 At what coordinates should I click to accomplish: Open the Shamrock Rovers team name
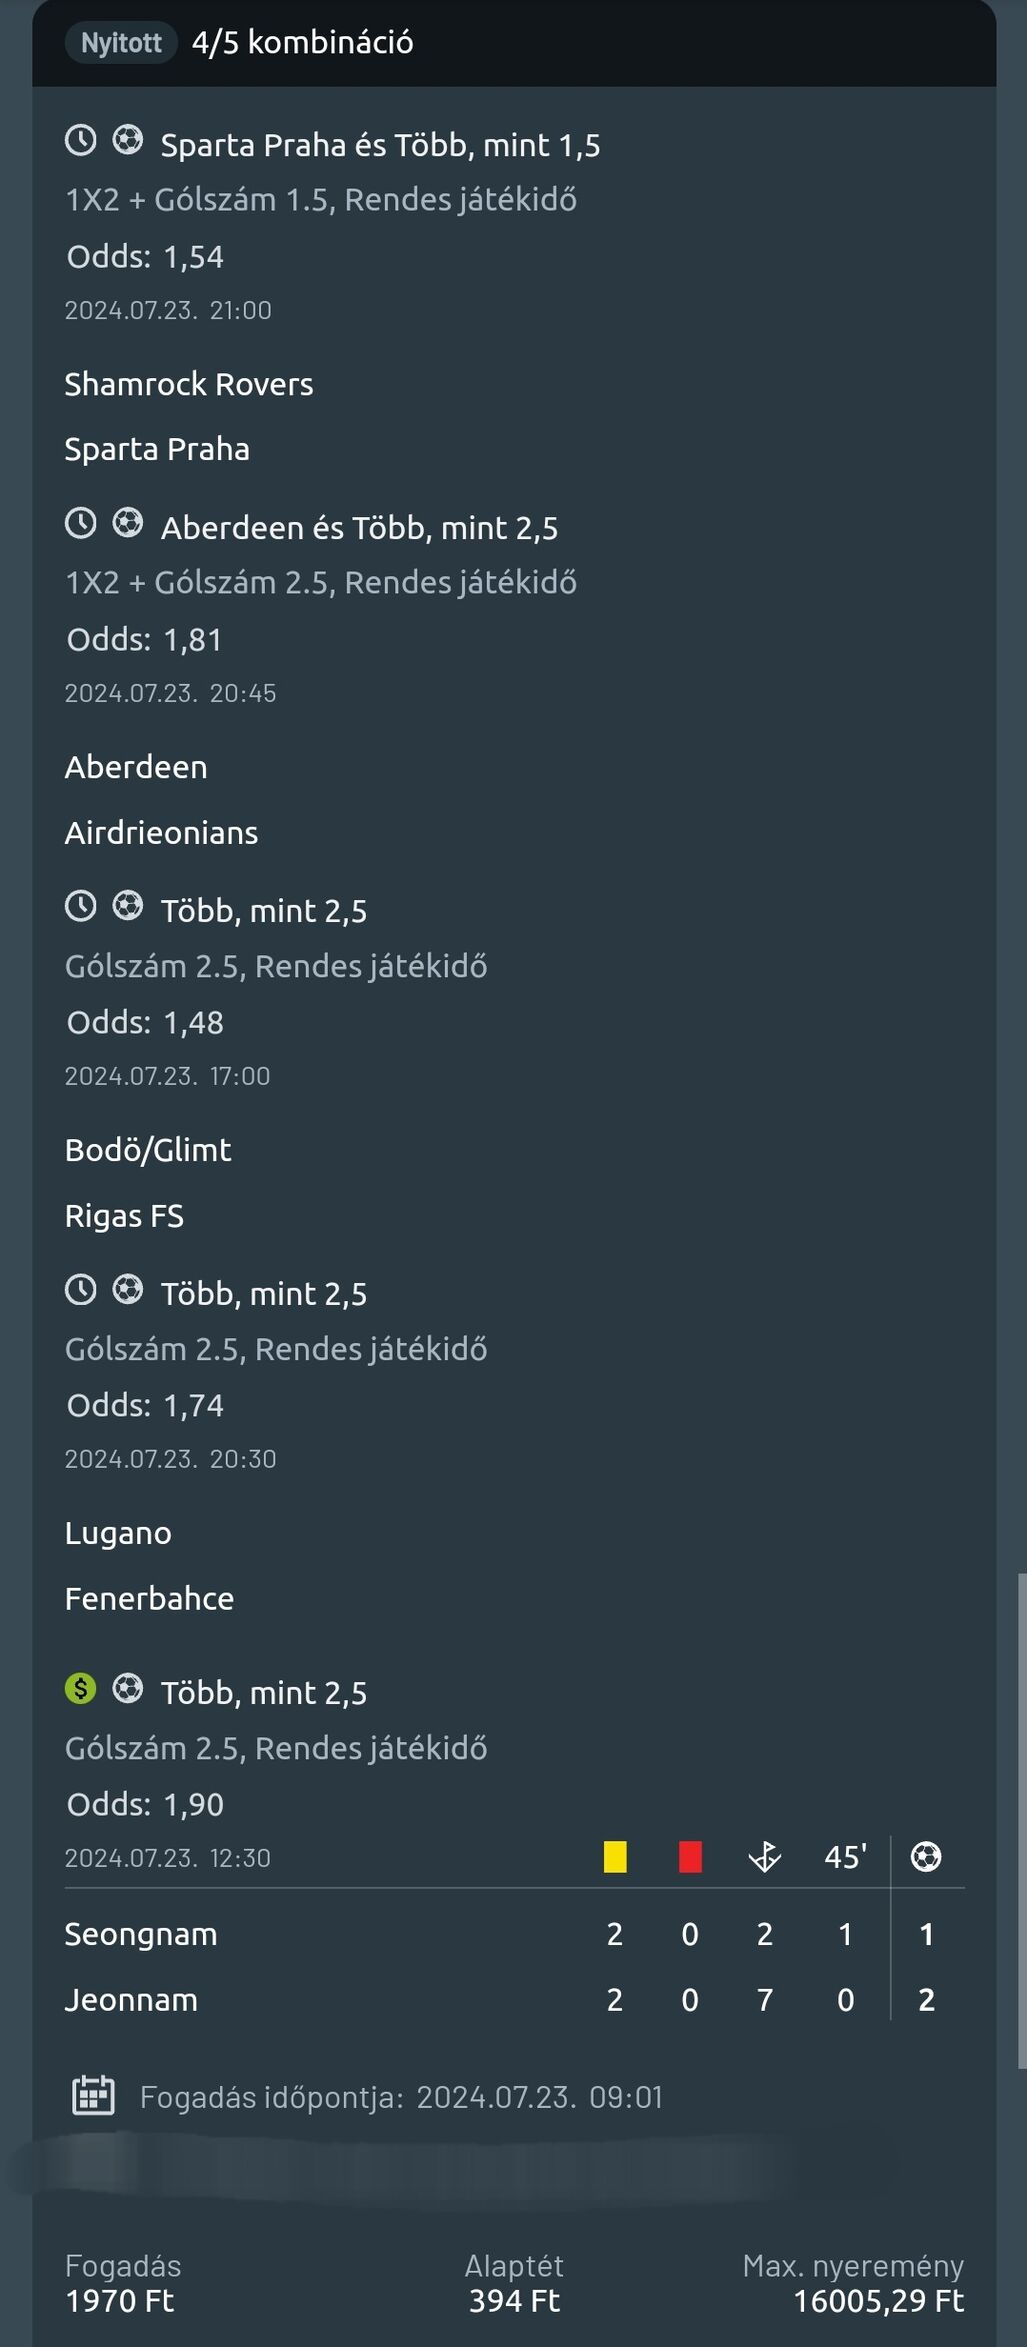tap(189, 384)
